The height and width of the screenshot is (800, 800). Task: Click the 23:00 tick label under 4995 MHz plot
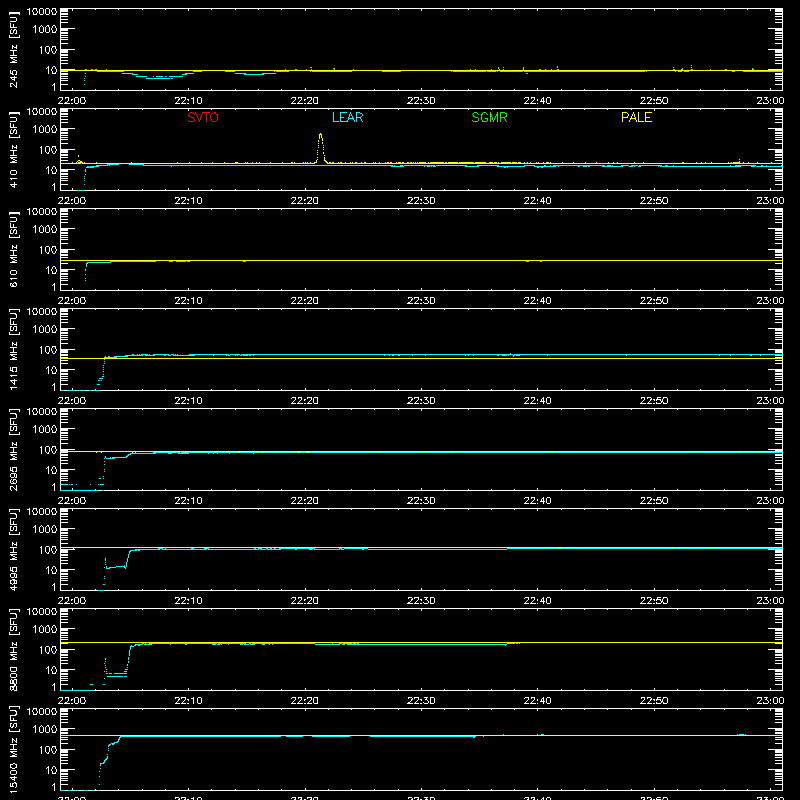click(770, 601)
